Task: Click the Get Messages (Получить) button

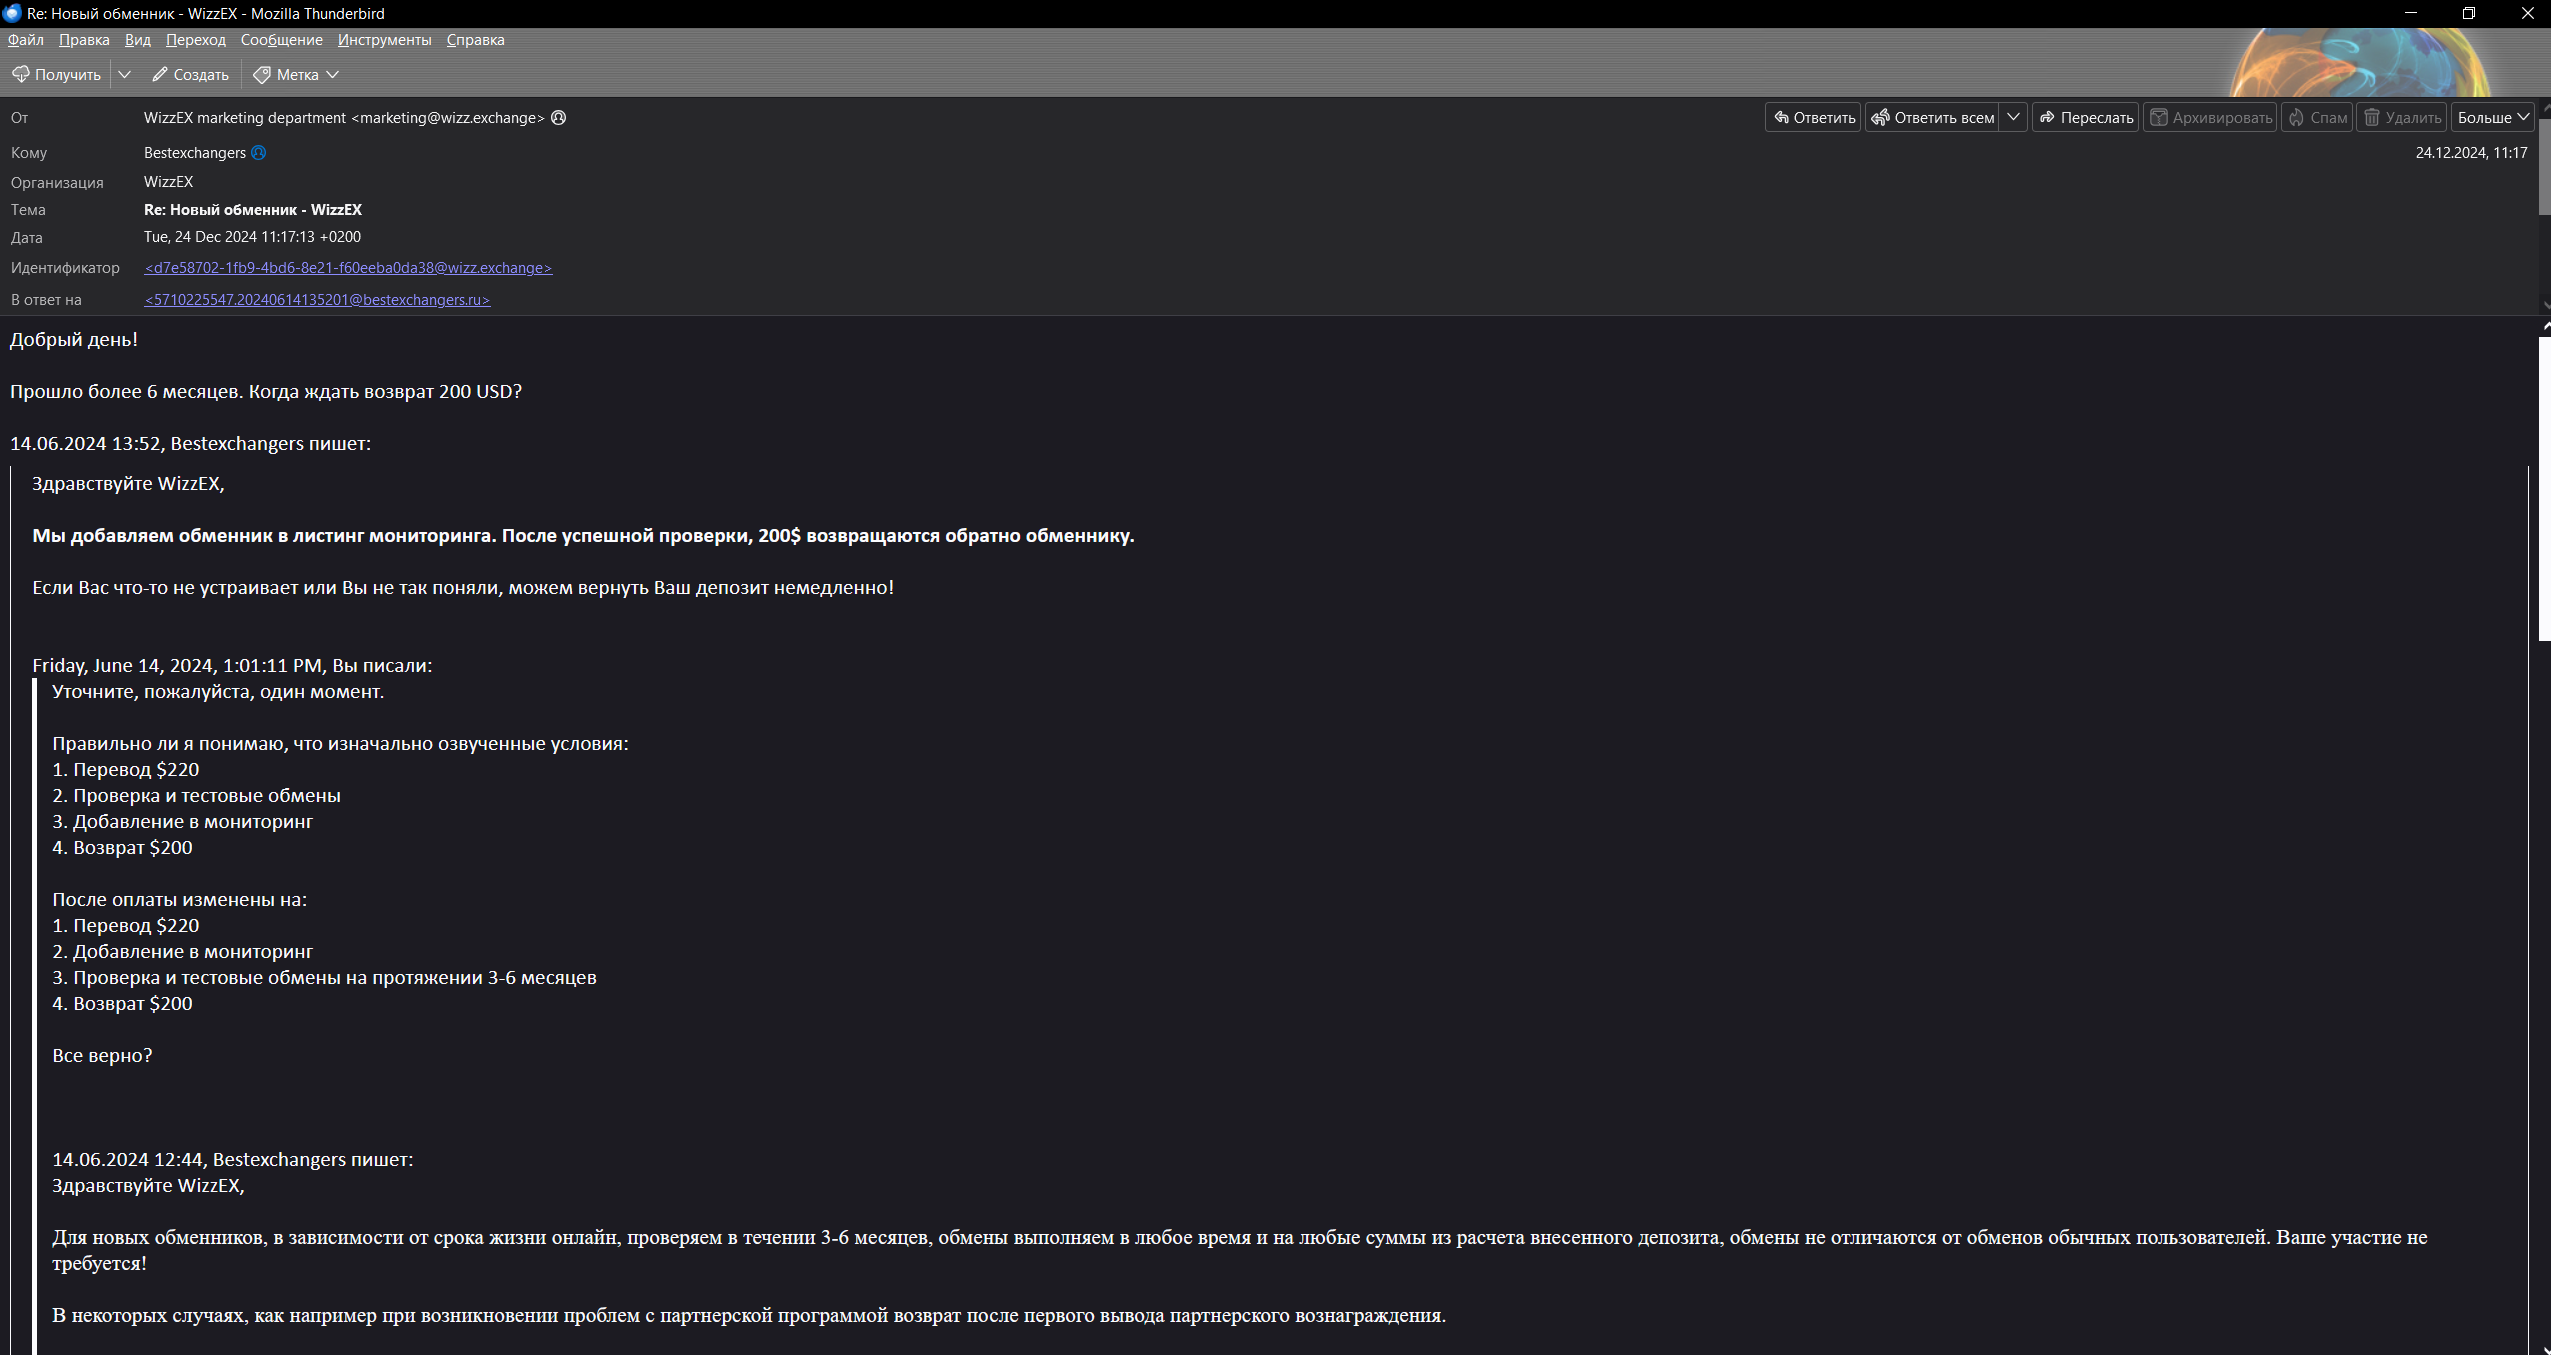Action: [x=56, y=75]
